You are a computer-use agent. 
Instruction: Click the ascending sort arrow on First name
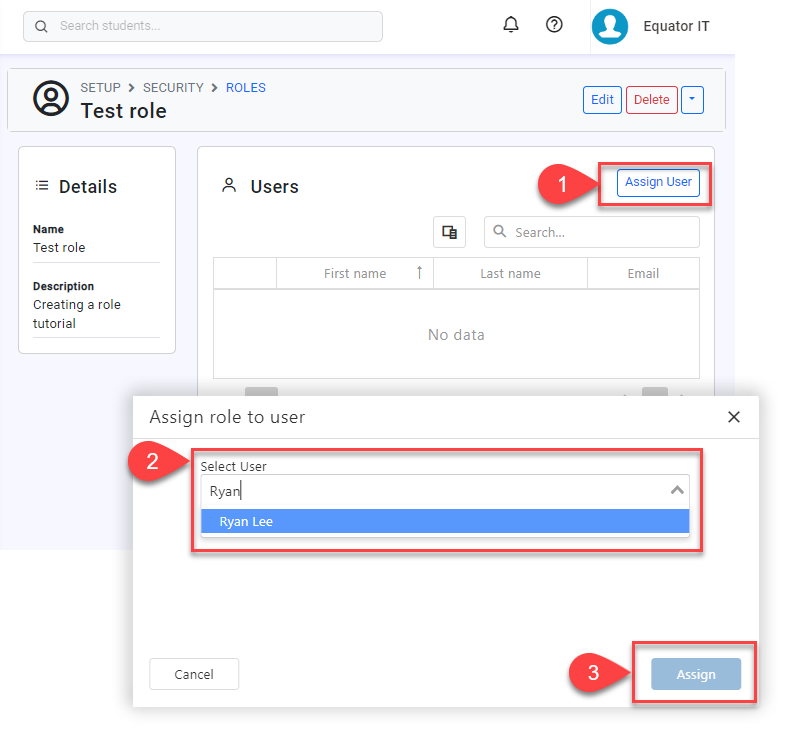[419, 273]
